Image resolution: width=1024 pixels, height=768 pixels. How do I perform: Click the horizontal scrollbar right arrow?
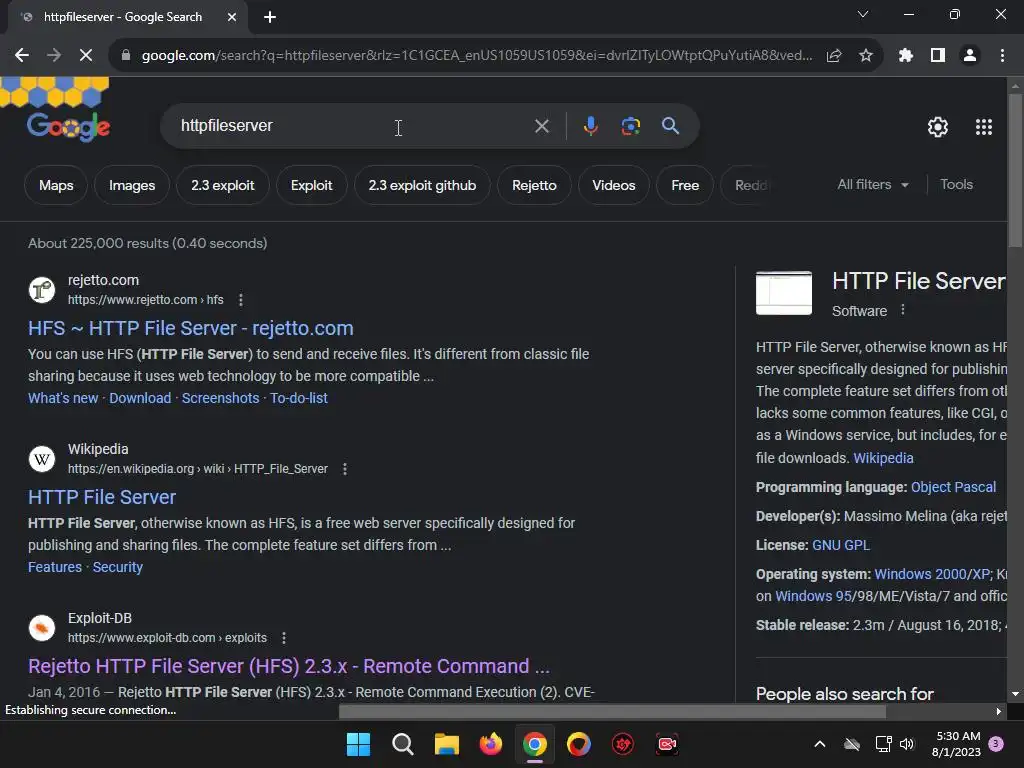[998, 711]
